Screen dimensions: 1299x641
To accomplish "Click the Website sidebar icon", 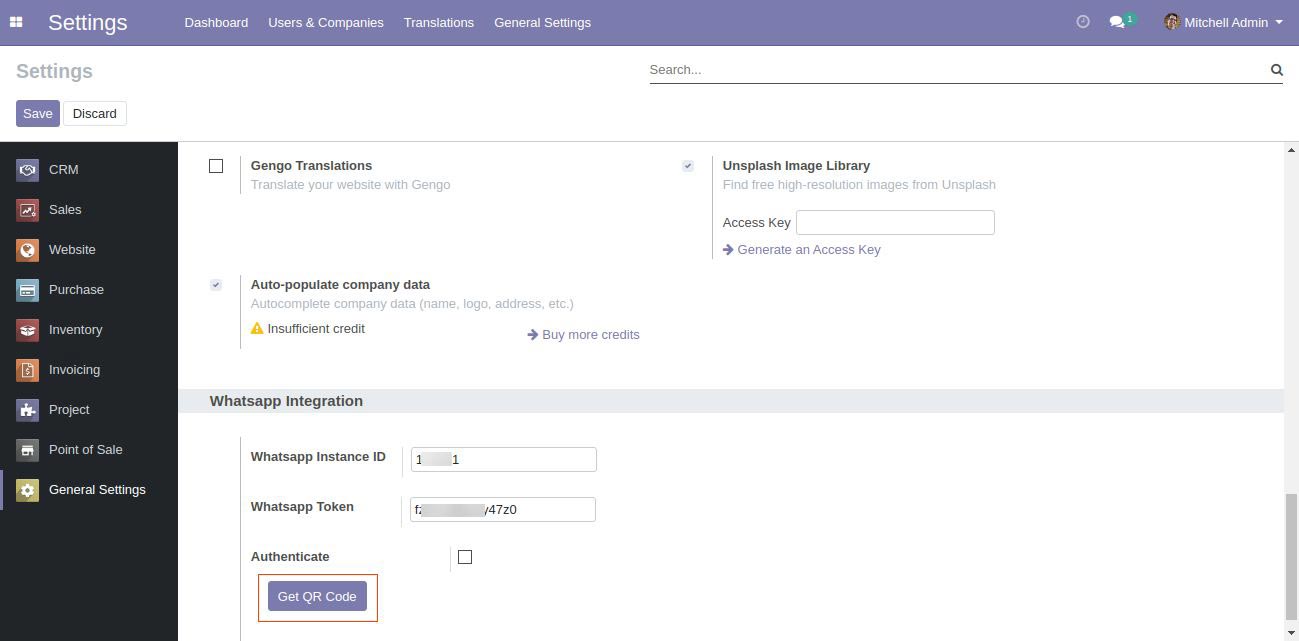I will pos(27,250).
